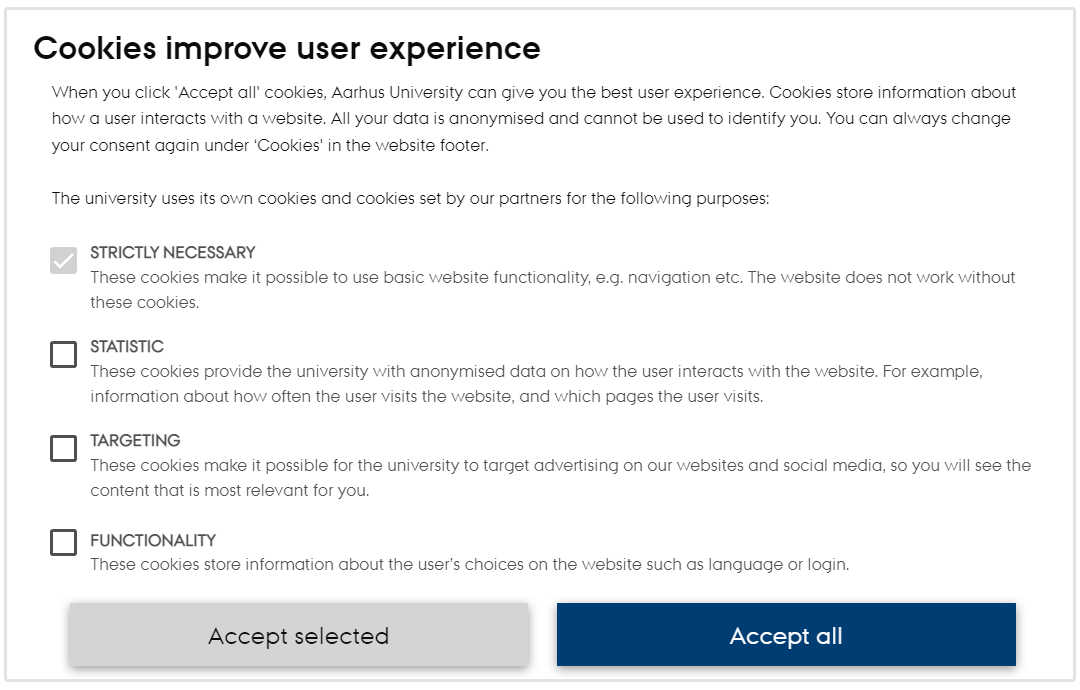The image size is (1080, 690).
Task: Enable the FUNCTIONALITY cookies checkbox
Action: 63,543
